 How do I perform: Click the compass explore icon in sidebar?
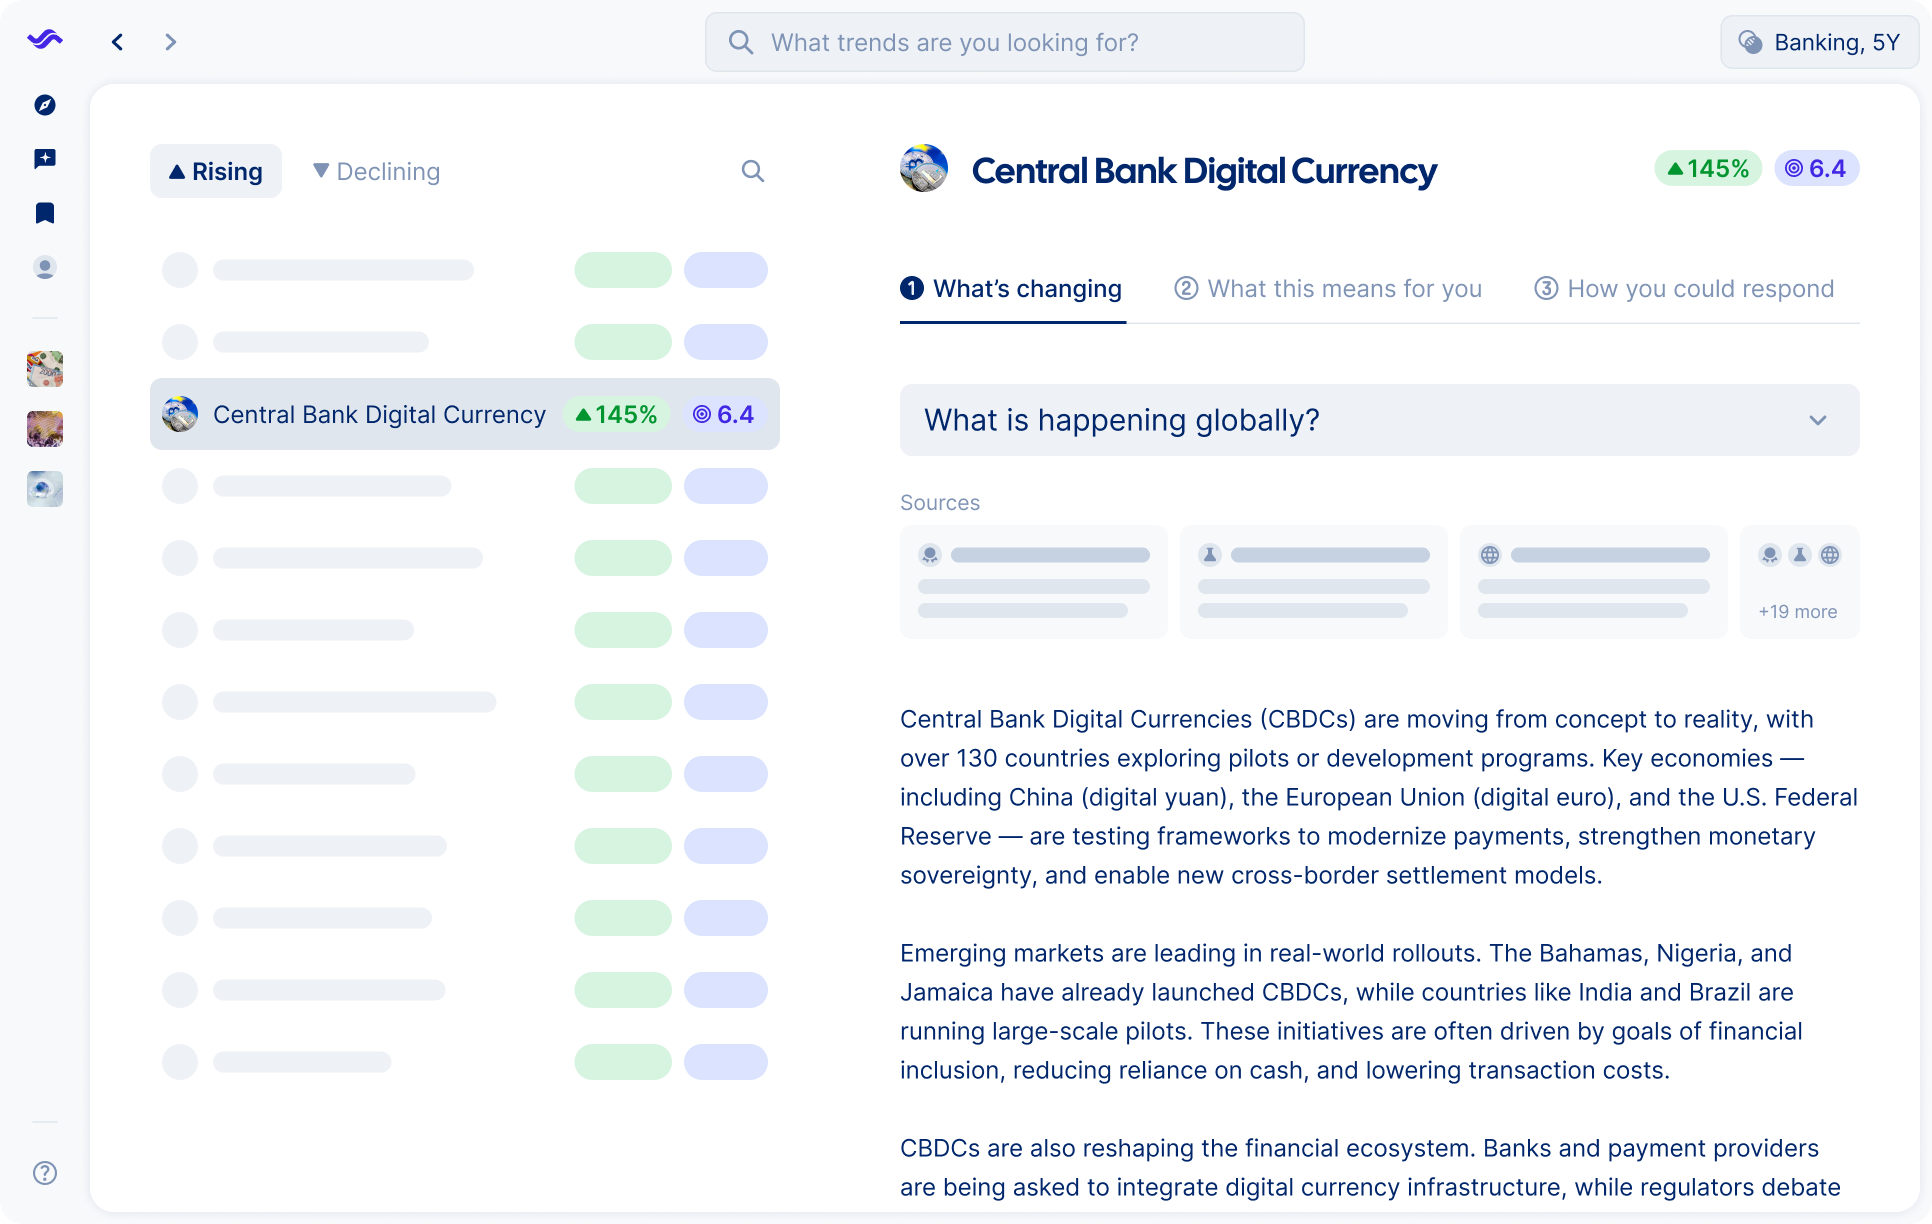[x=45, y=105]
